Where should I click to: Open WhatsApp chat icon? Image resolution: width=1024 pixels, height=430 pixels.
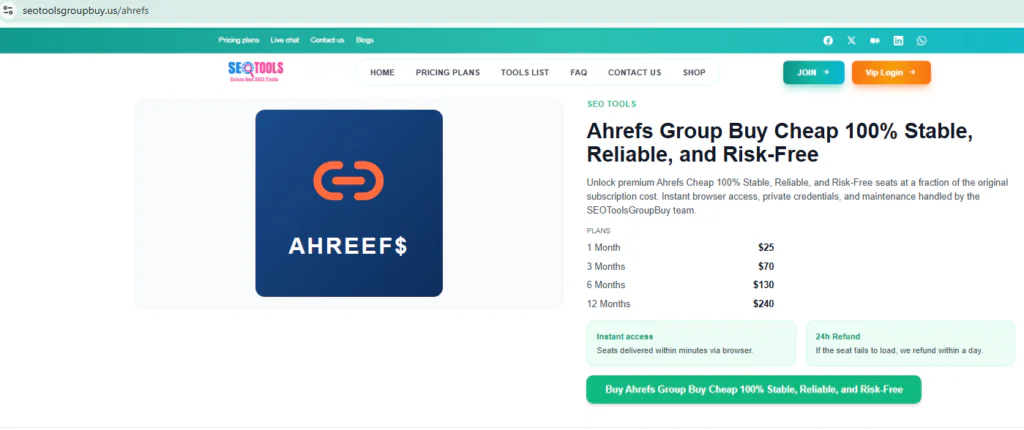(x=921, y=40)
